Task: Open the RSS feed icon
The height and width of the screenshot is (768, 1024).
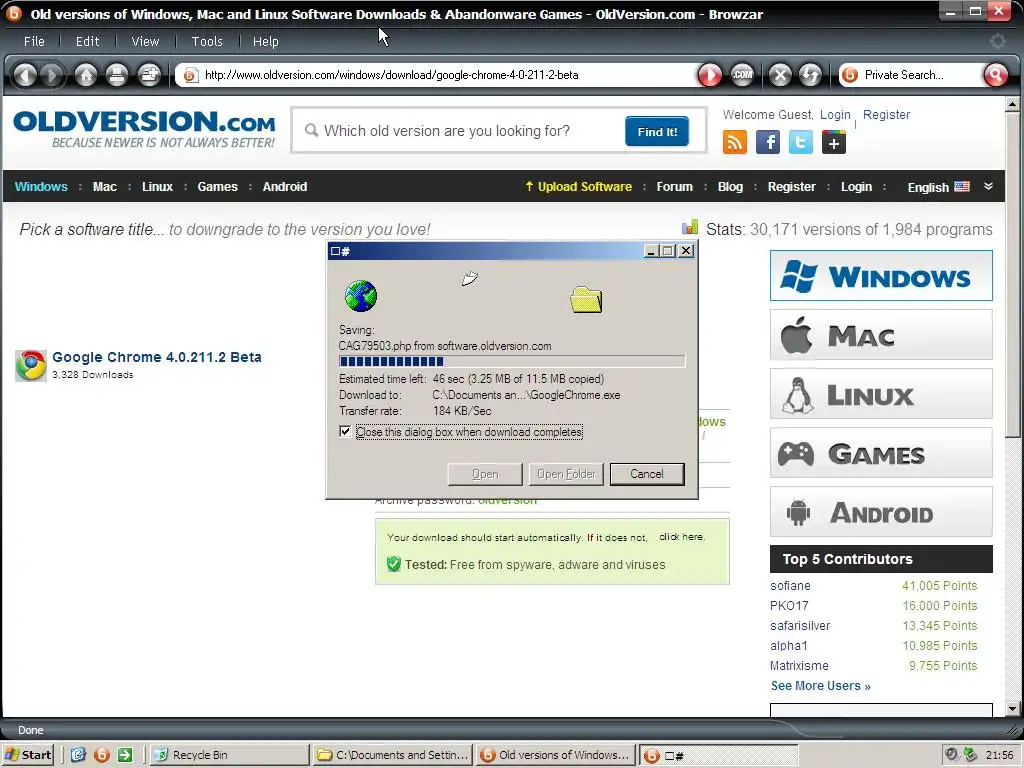Action: [735, 142]
